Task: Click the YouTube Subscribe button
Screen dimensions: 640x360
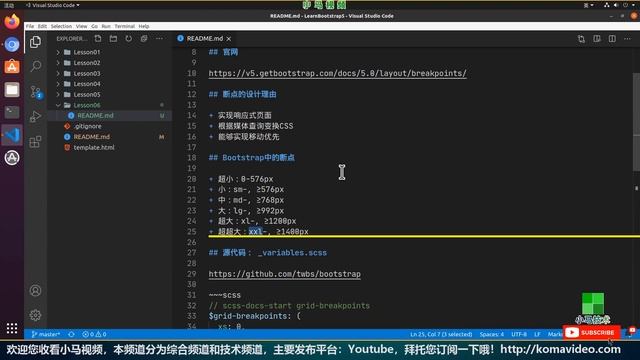Action: coord(591,333)
